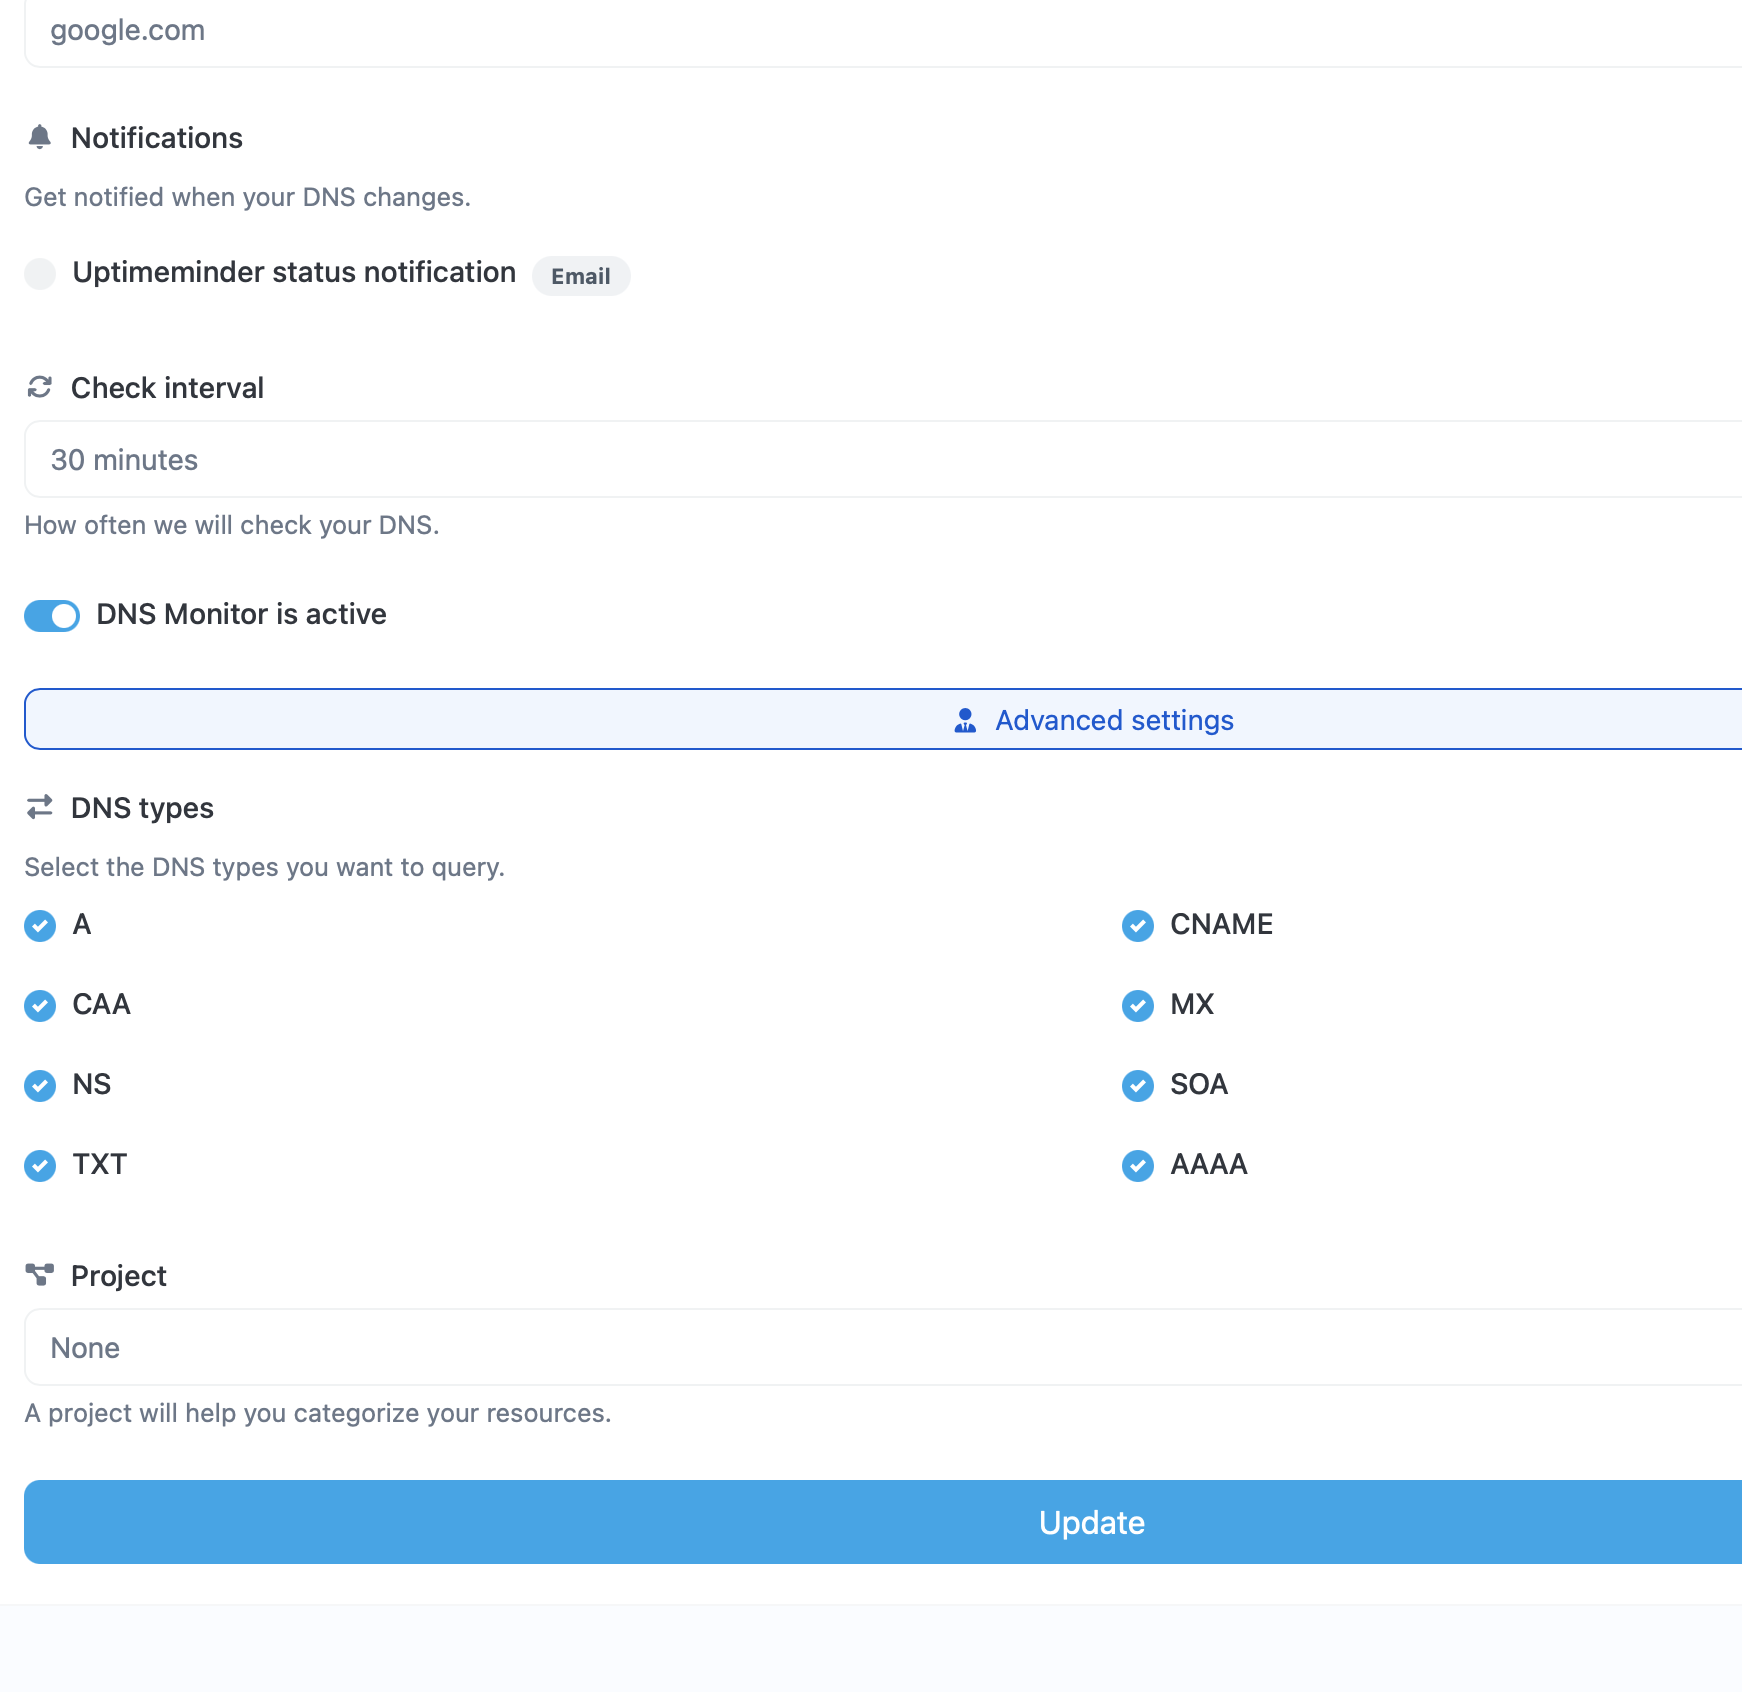Uncheck the MX DNS type
This screenshot has height=1692, width=1742.
pos(1138,1005)
